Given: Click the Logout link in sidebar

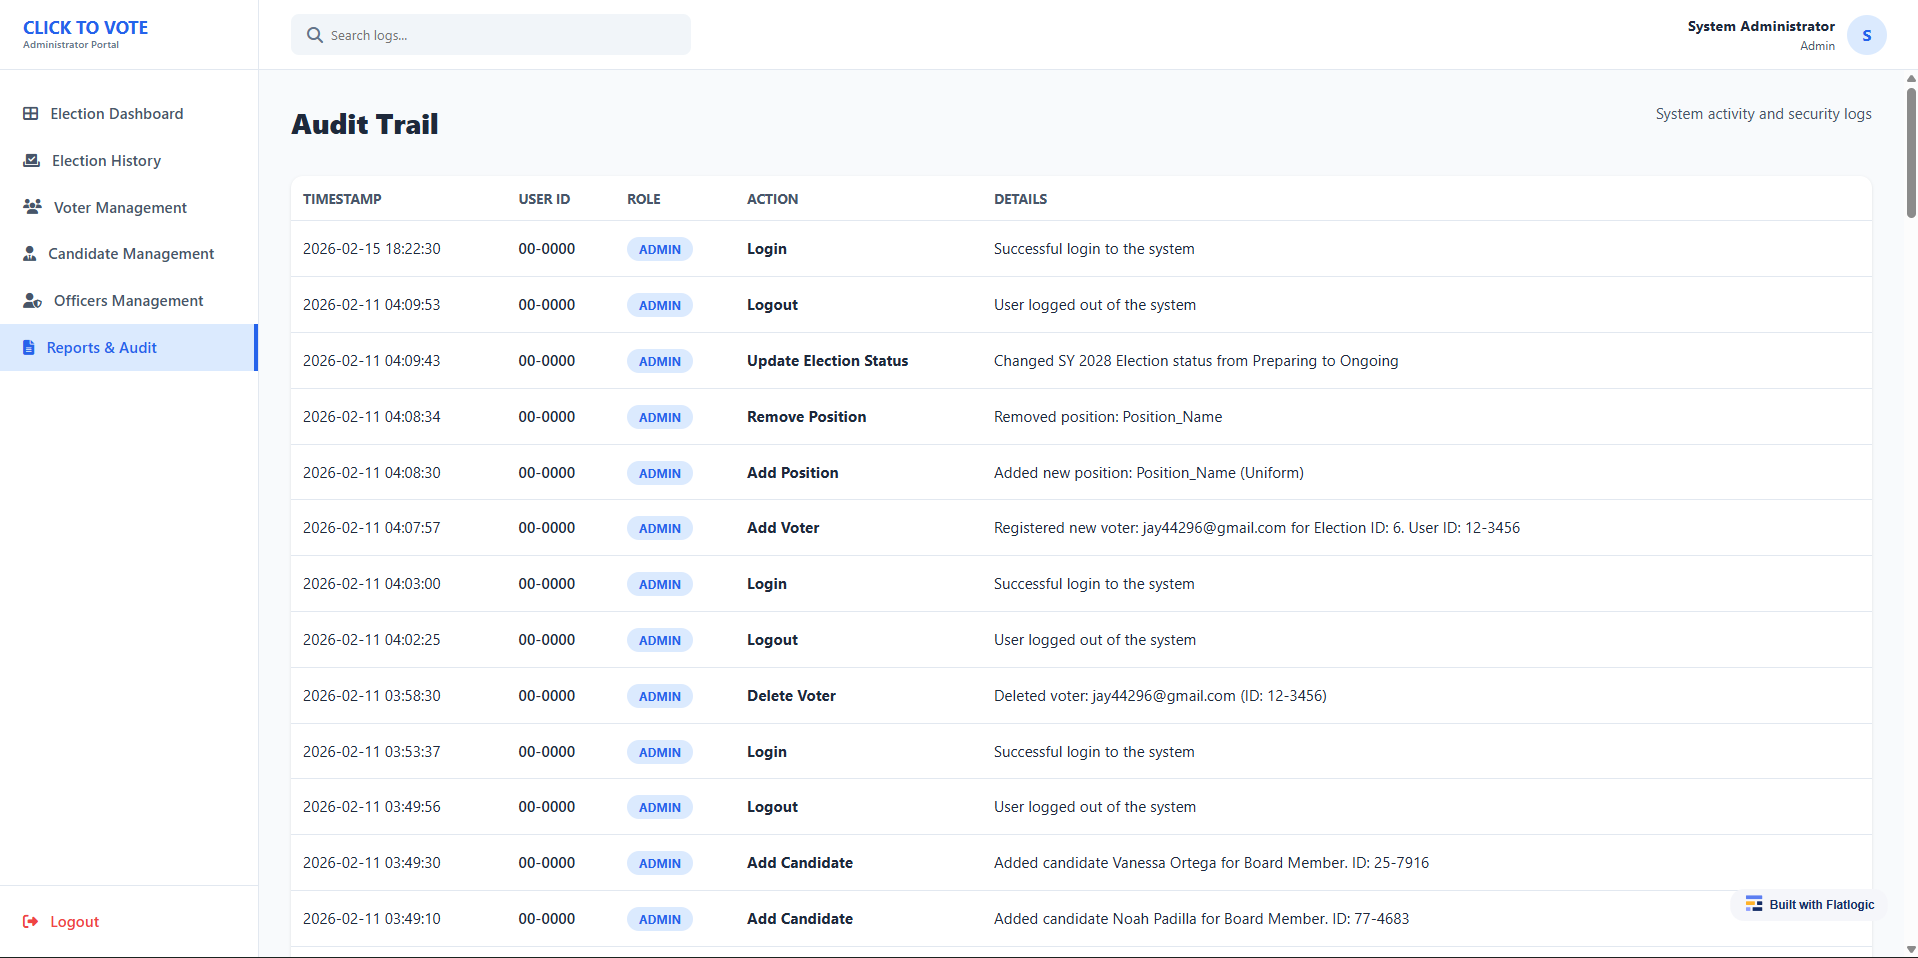Looking at the screenshot, I should coord(74,922).
